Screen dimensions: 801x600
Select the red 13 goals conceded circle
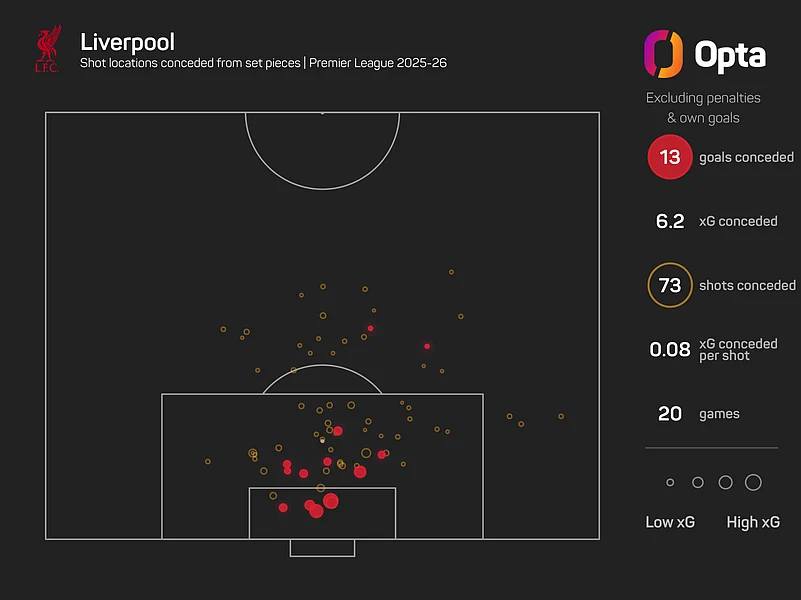pyautogui.click(x=669, y=157)
